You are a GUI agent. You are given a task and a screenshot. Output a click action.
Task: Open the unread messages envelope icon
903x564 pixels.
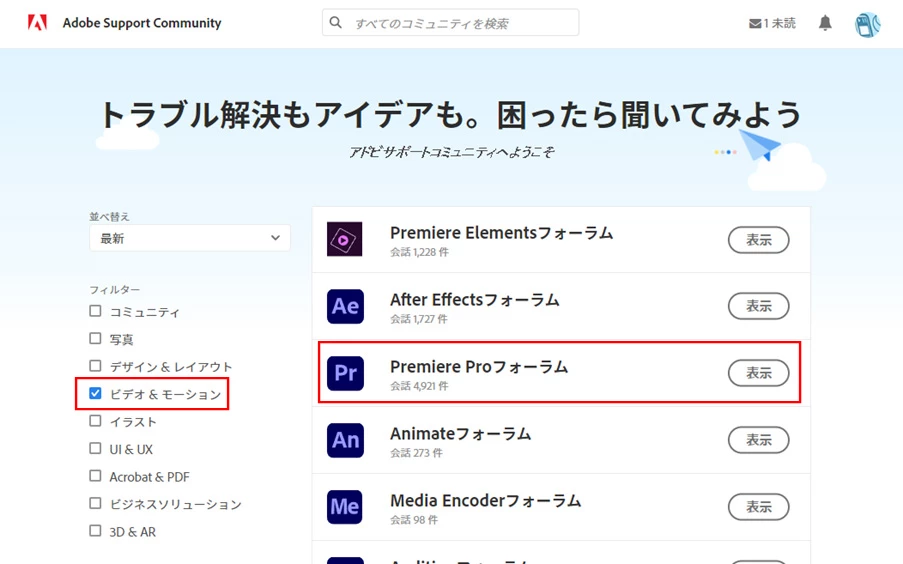point(755,24)
